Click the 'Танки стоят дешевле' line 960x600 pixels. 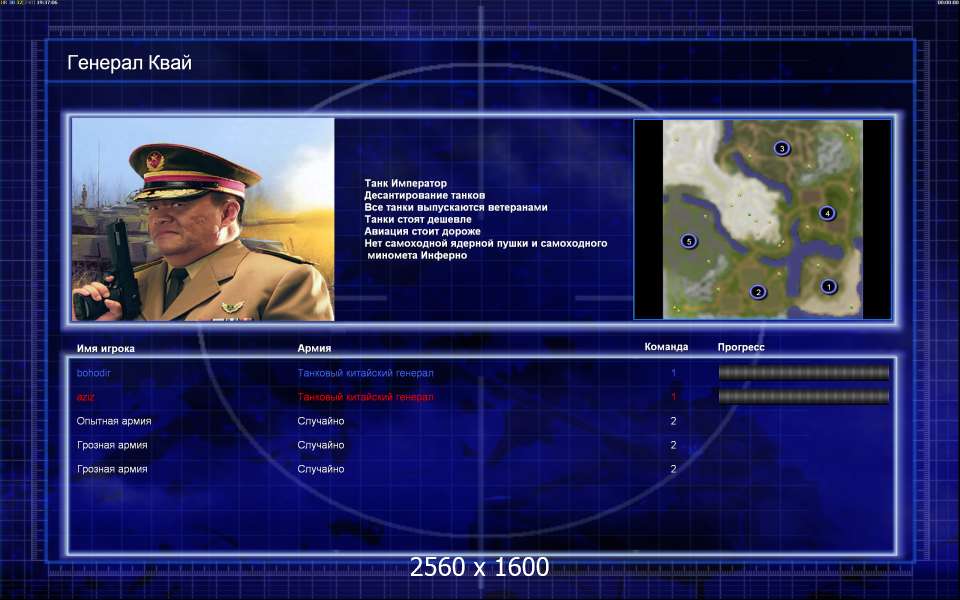click(x=418, y=219)
